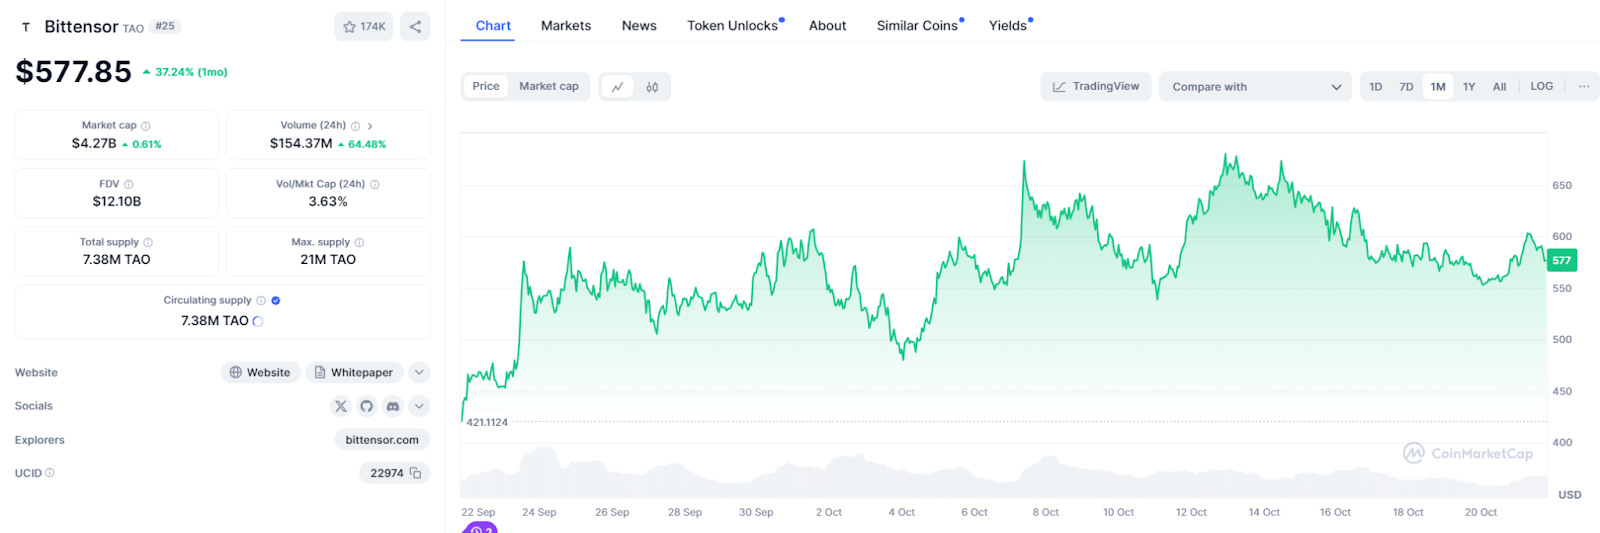Show FDV info tooltip icon

pos(128,184)
